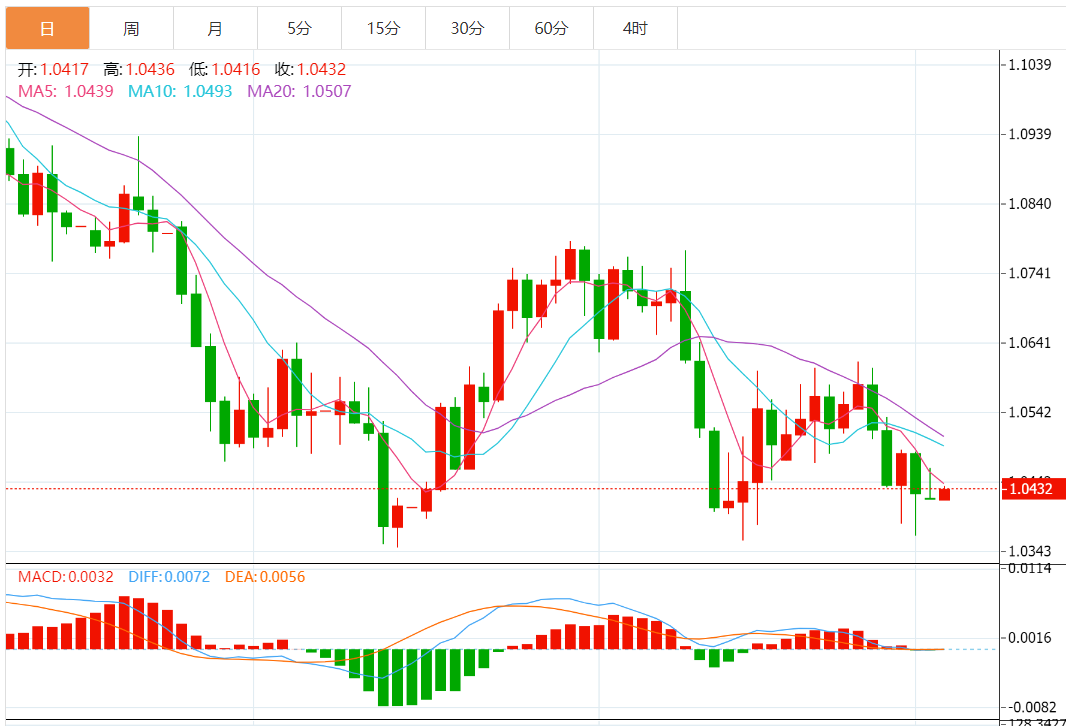1066x726 pixels.
Task: Click the 高:1.0436 high price value
Action: coord(139,69)
